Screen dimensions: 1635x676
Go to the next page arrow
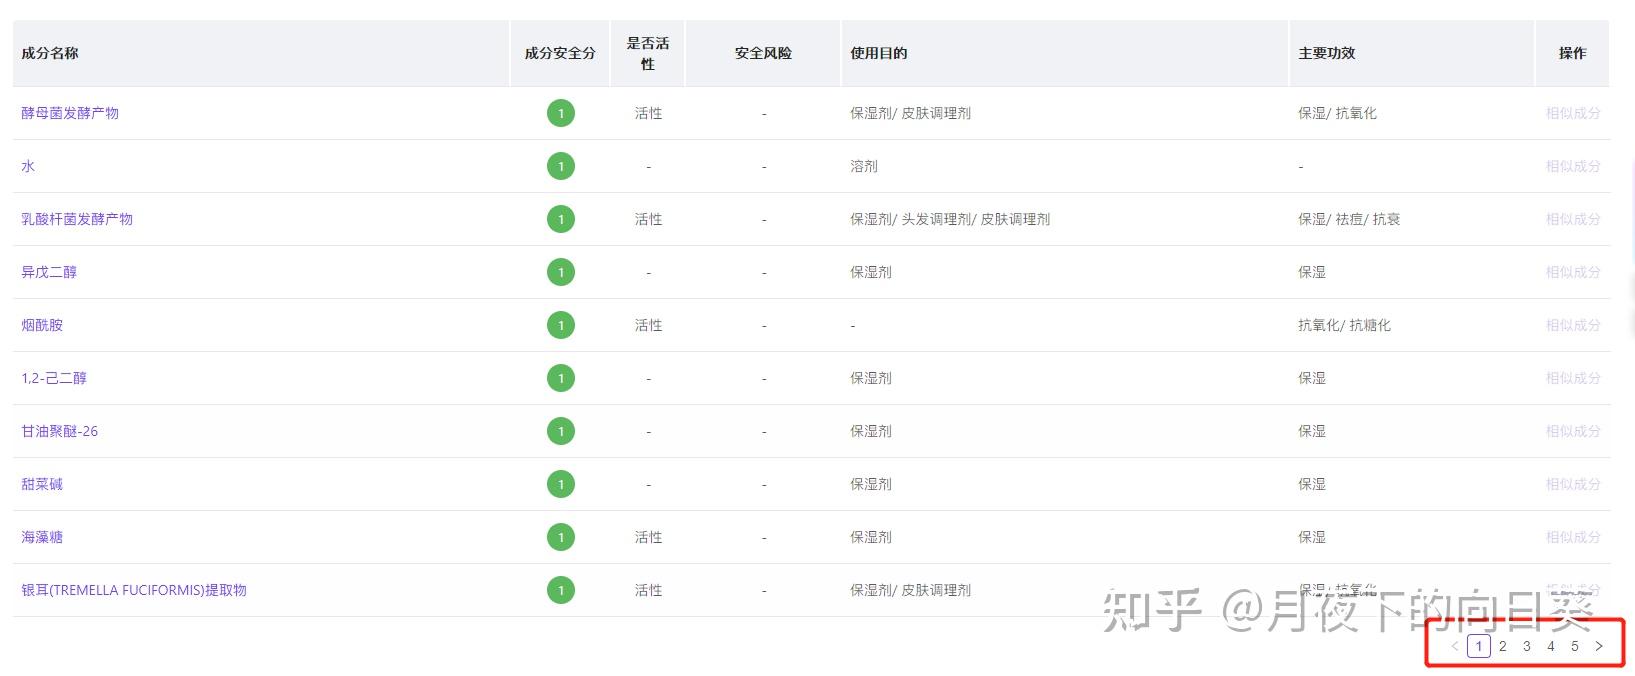point(1599,646)
